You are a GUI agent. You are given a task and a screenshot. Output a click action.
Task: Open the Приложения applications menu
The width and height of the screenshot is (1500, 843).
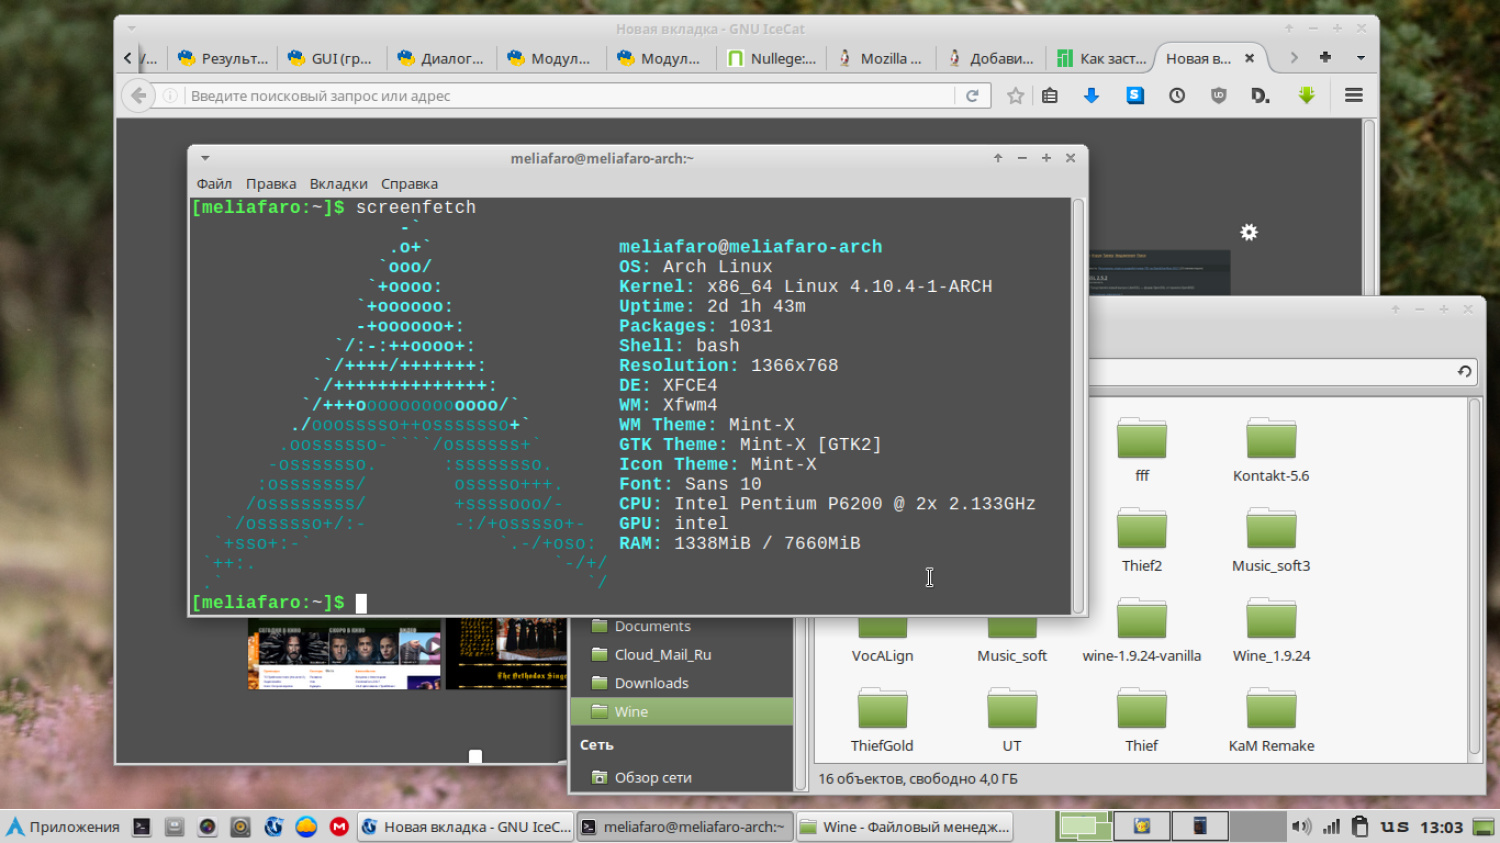[x=63, y=826]
